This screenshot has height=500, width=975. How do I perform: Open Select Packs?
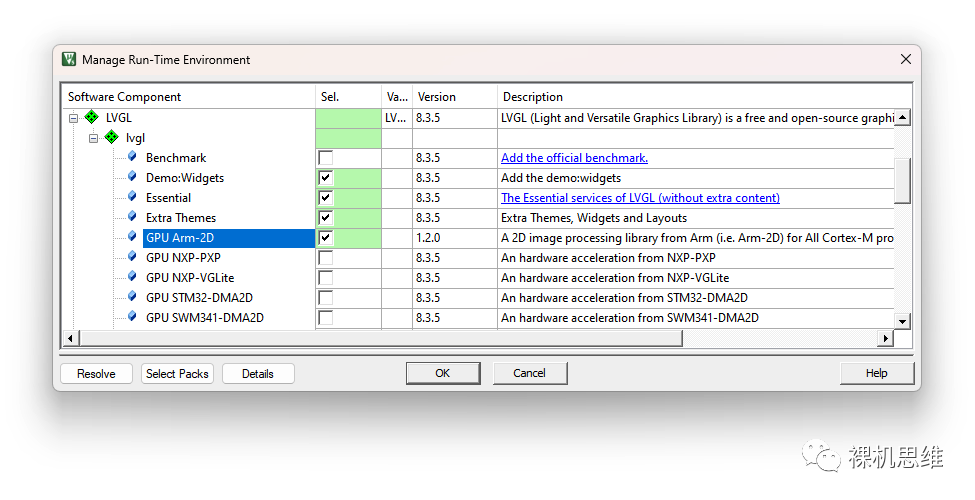click(177, 374)
